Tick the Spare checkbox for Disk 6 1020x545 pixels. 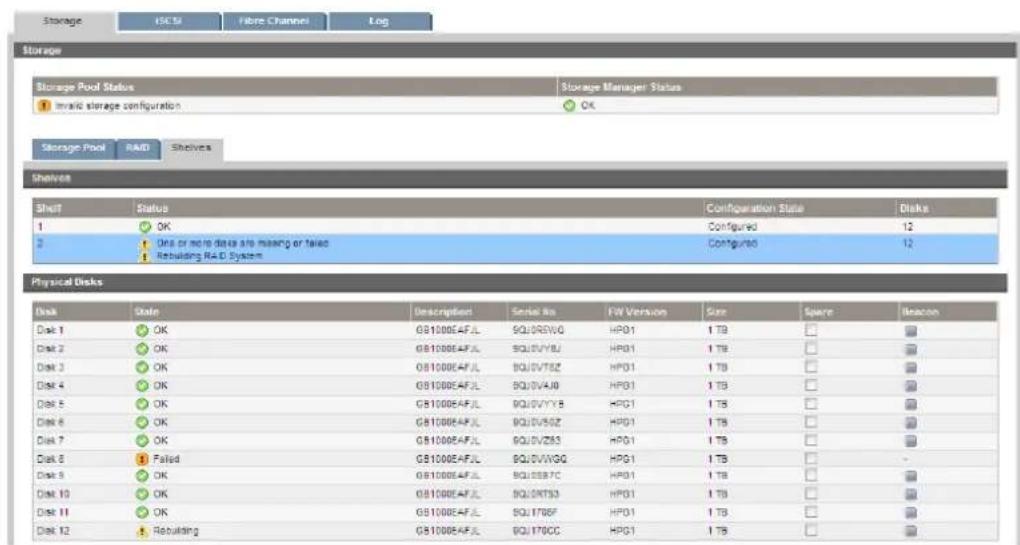(x=811, y=422)
